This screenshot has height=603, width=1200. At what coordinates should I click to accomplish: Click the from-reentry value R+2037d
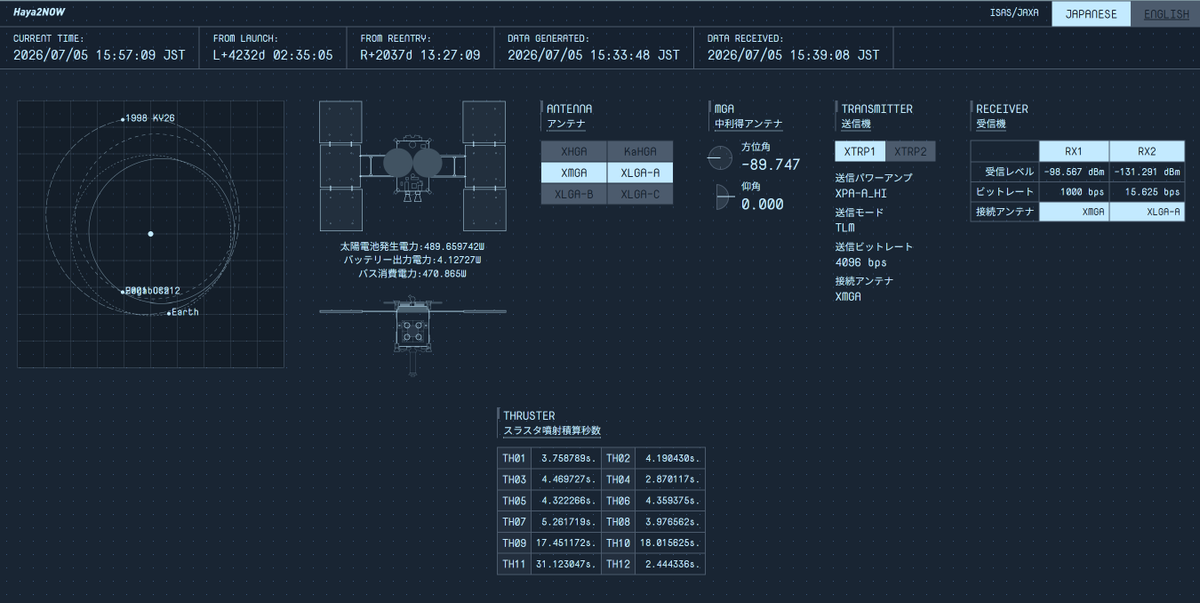pos(420,55)
